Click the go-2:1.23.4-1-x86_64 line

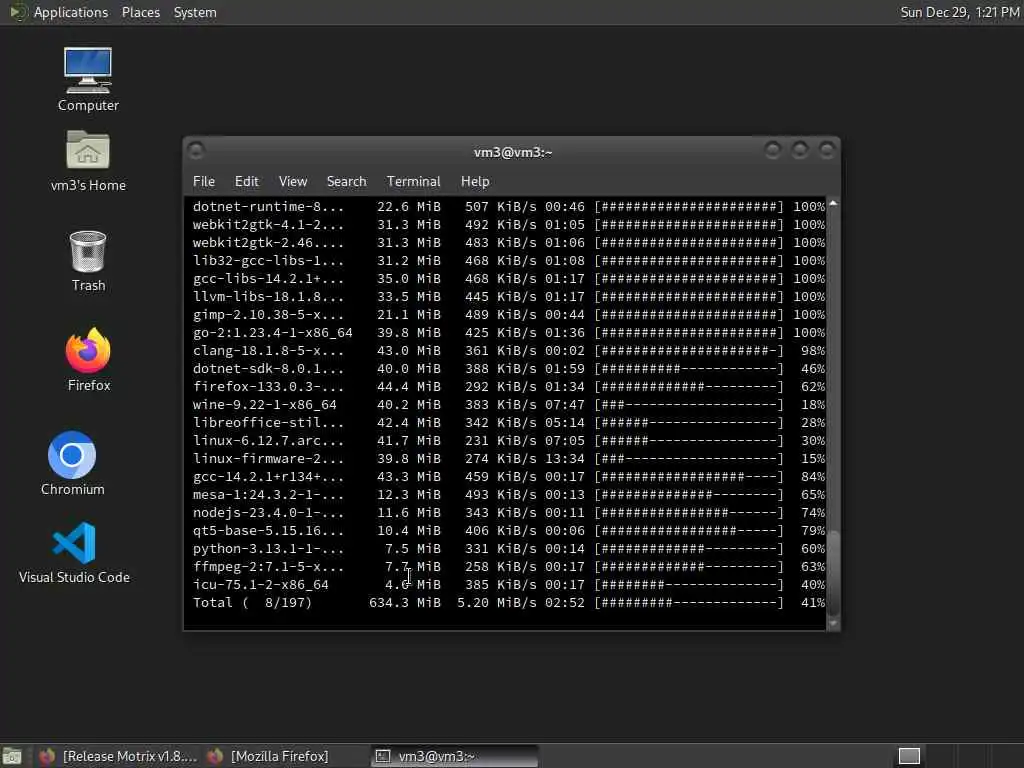point(509,332)
